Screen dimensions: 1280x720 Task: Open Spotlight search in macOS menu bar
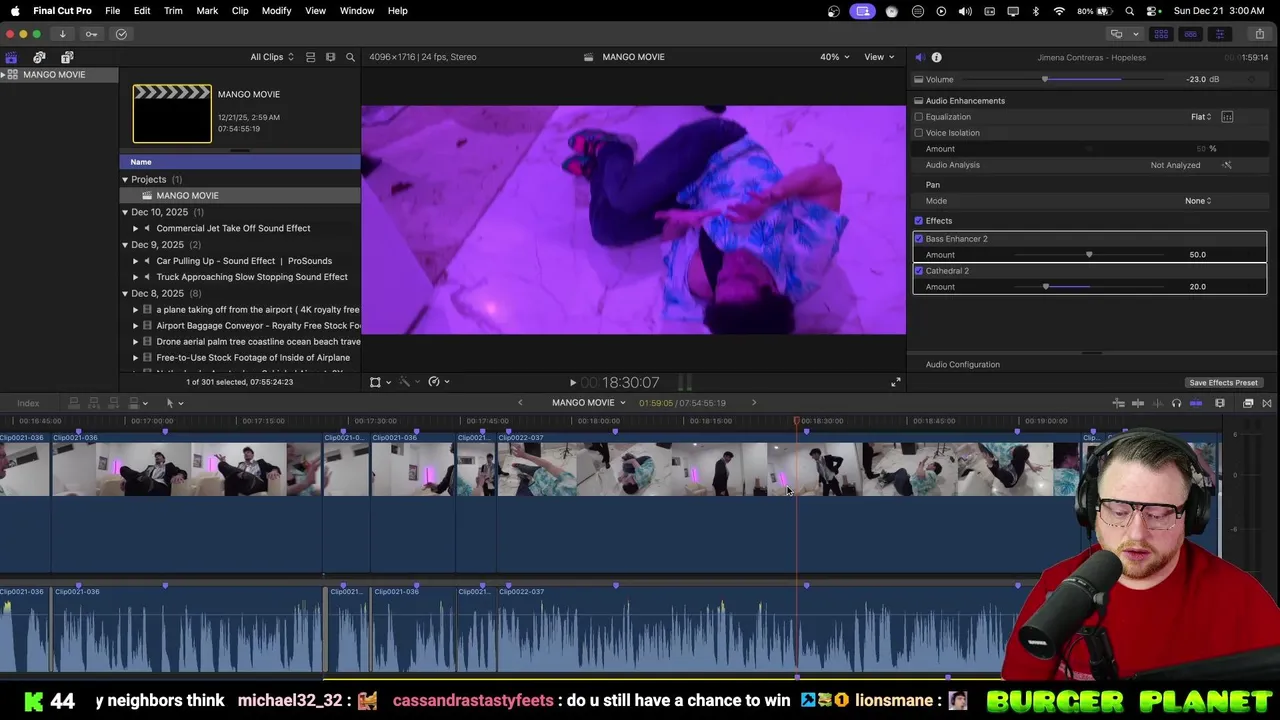(x=1130, y=11)
